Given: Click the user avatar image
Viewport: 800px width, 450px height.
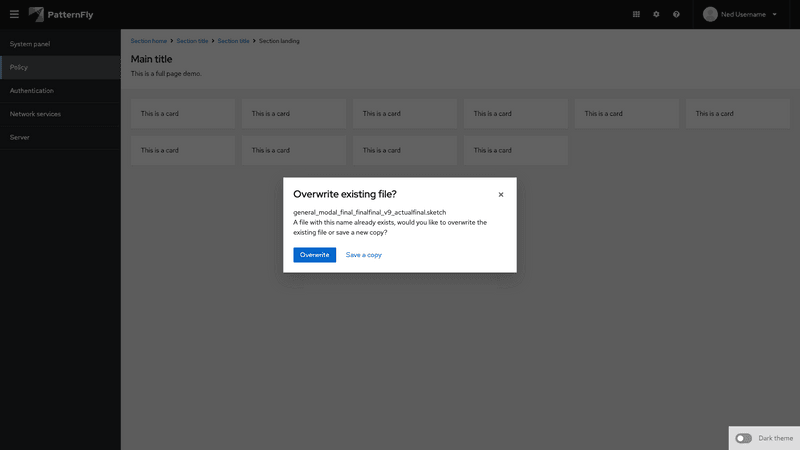Looking at the screenshot, I should (711, 14).
